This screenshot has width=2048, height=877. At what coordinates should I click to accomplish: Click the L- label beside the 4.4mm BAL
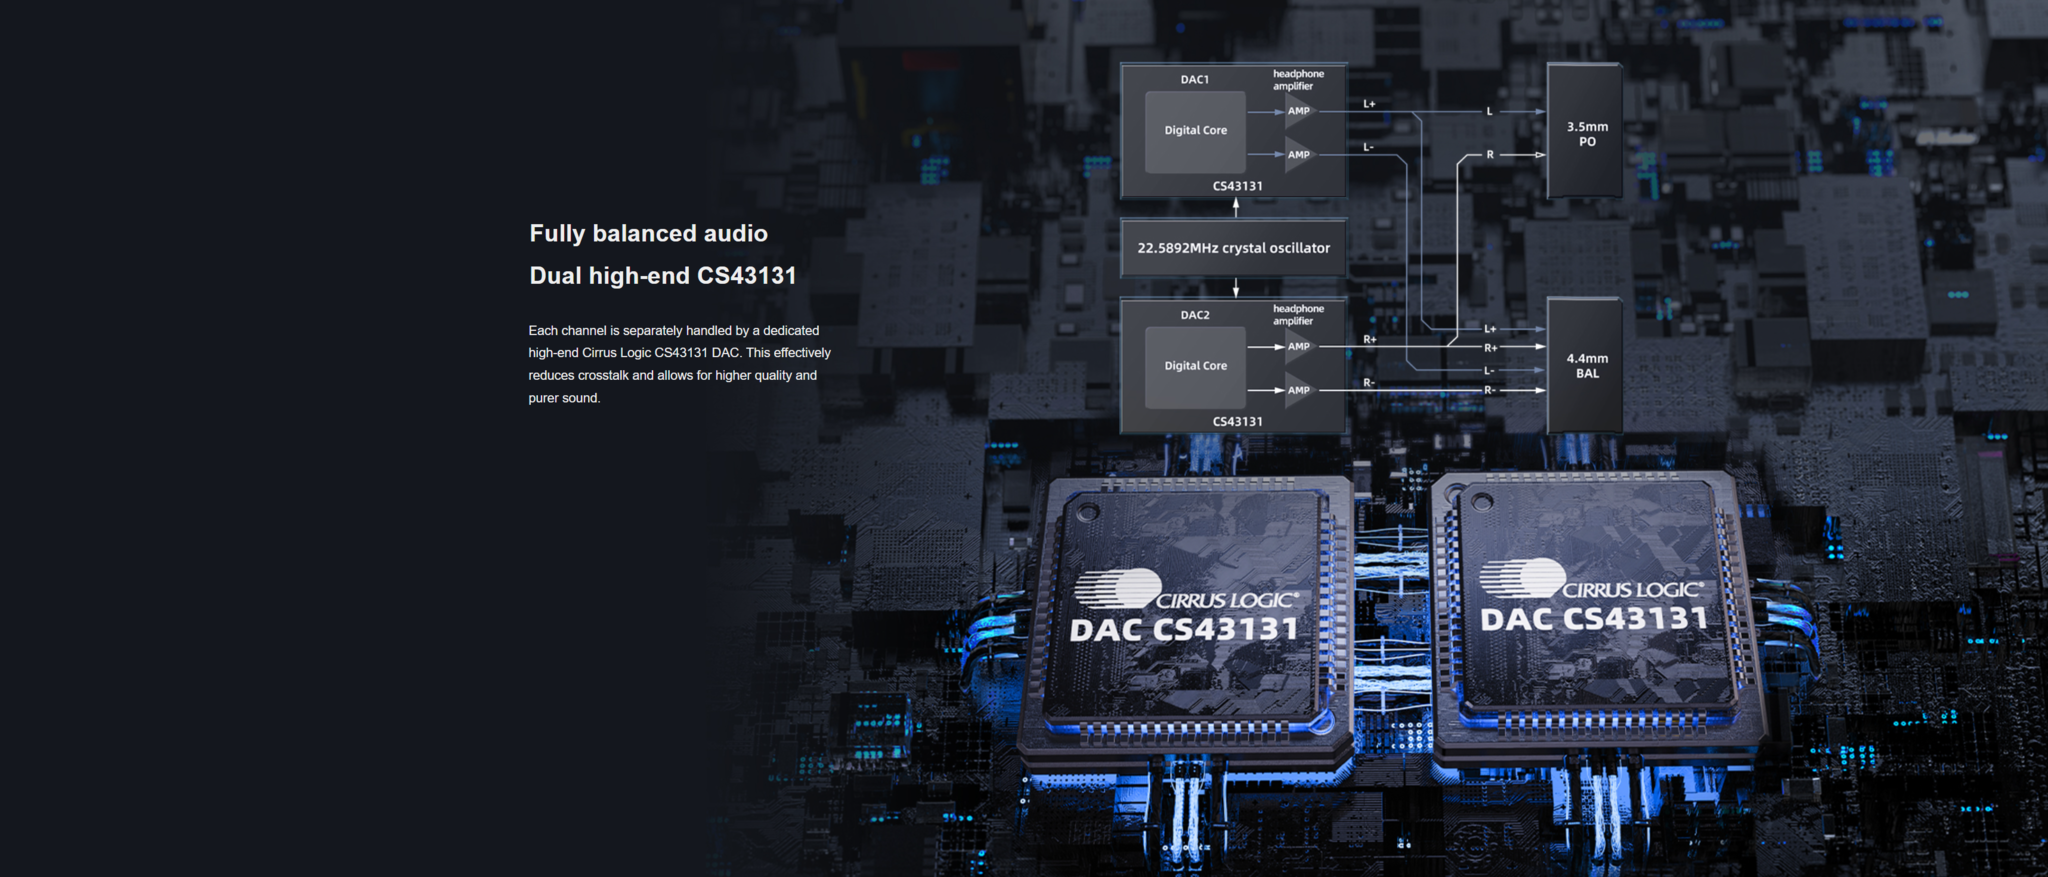1489,371
